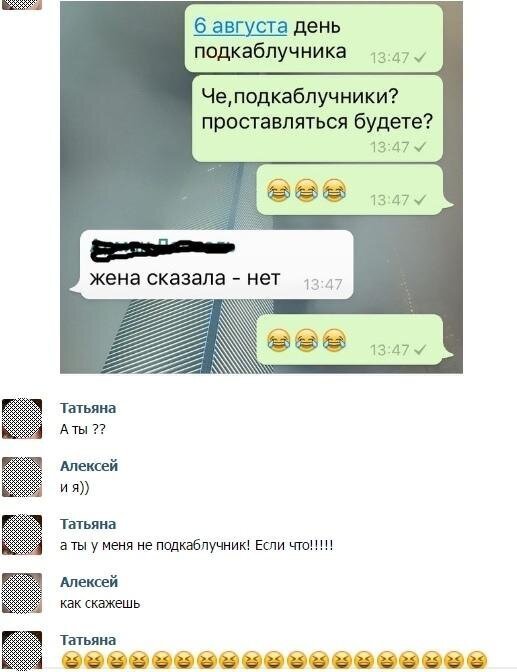Open Алексей's avatar beside 'и я))'
The width and height of the screenshot is (517, 672).
[x=22, y=477]
